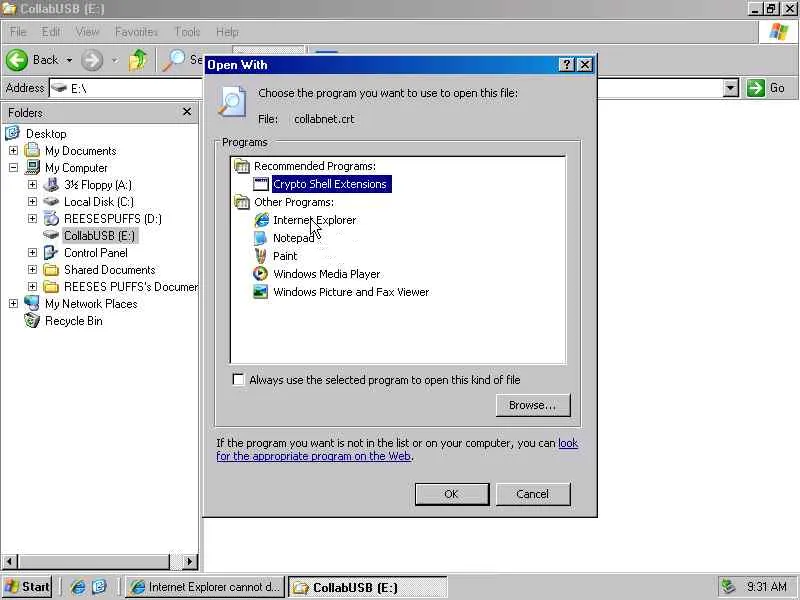Open the View menu in Explorer
The width and height of the screenshot is (800, 600).
tap(87, 32)
